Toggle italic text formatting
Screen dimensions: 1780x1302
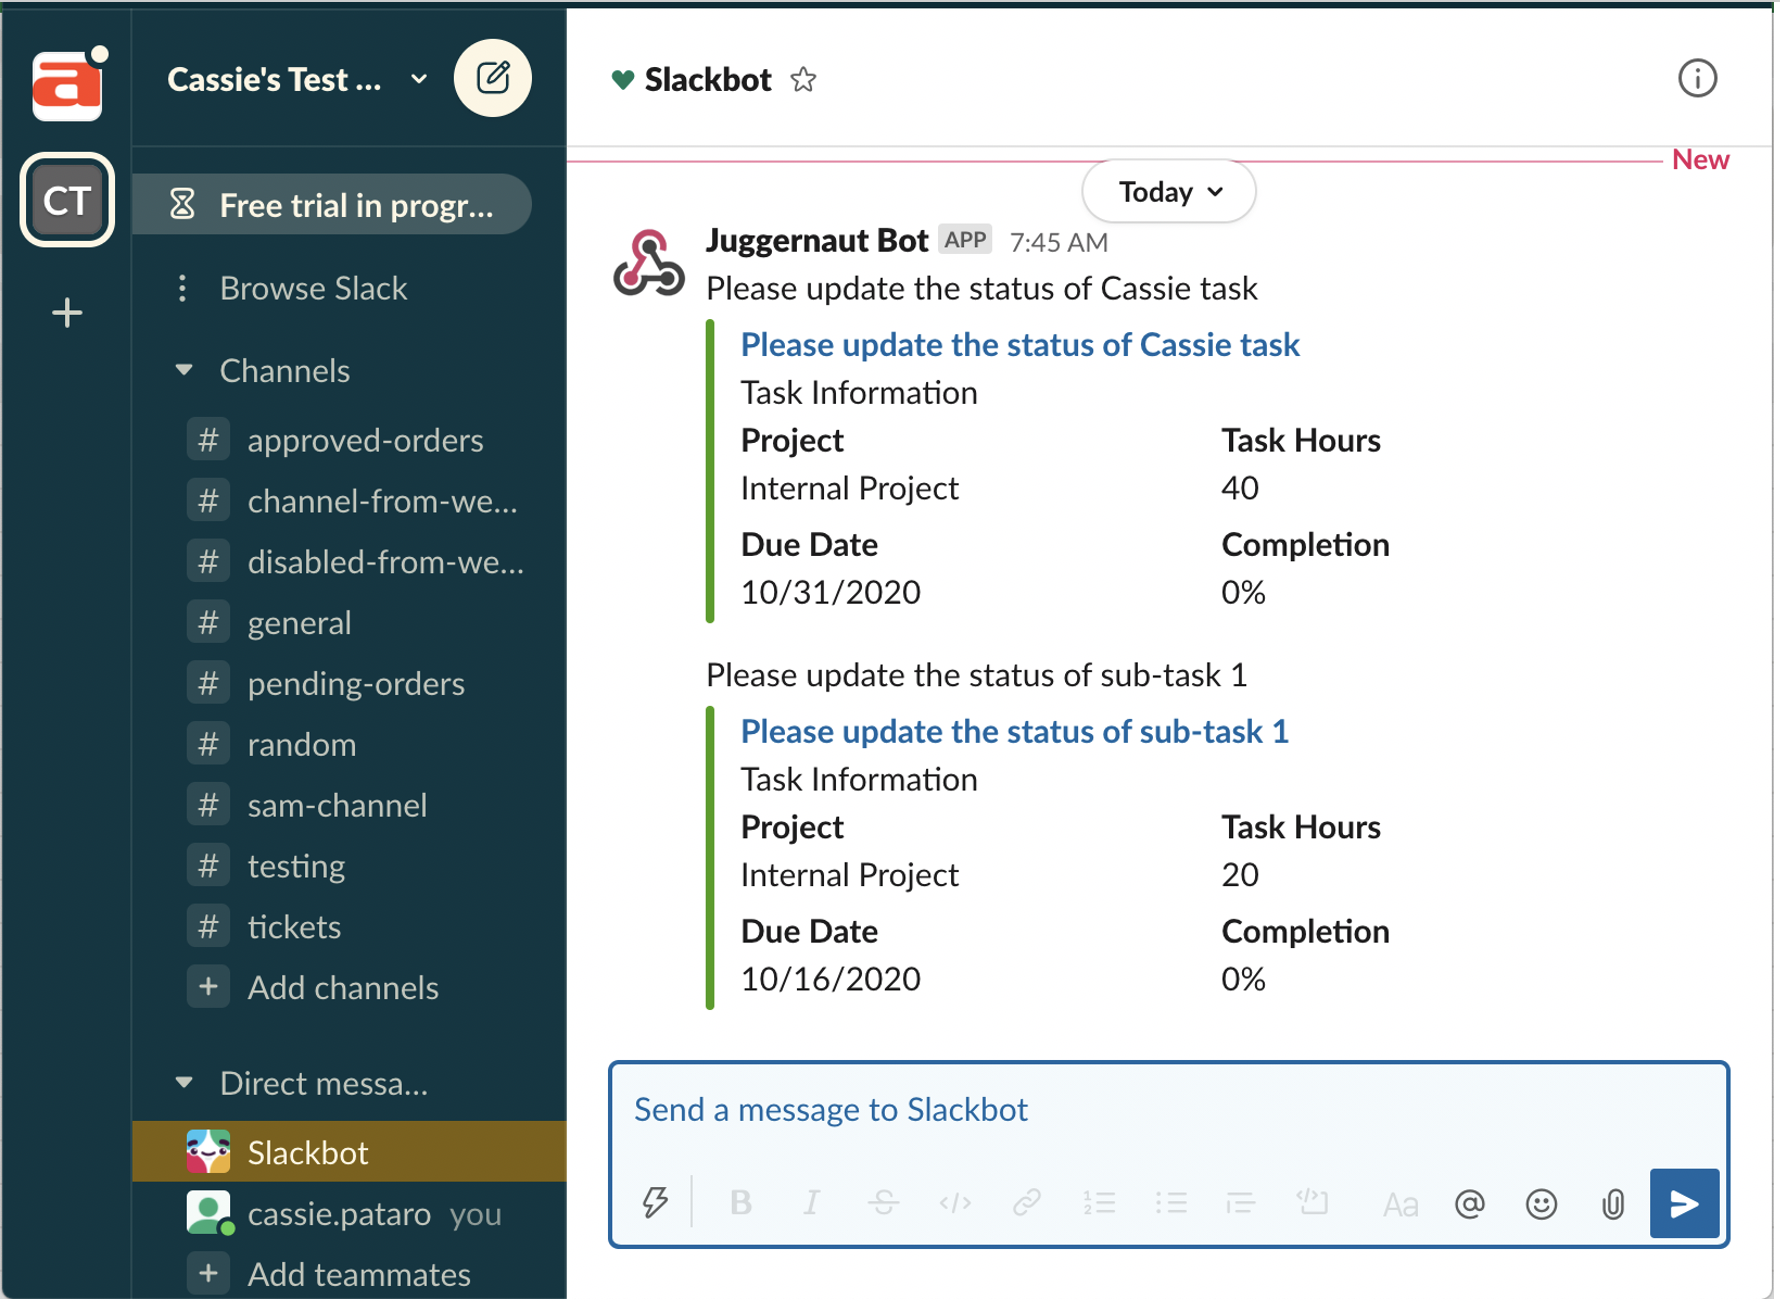(x=811, y=1203)
